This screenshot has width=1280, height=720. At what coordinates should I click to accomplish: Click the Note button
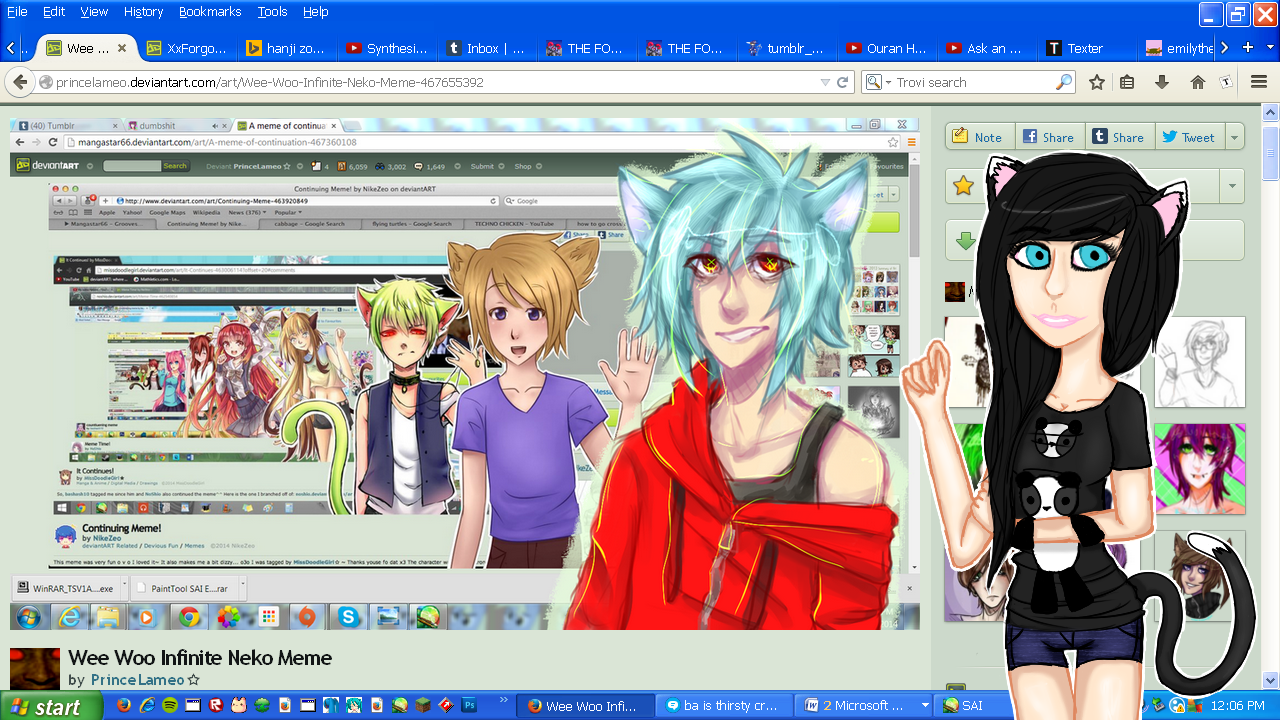(x=978, y=138)
